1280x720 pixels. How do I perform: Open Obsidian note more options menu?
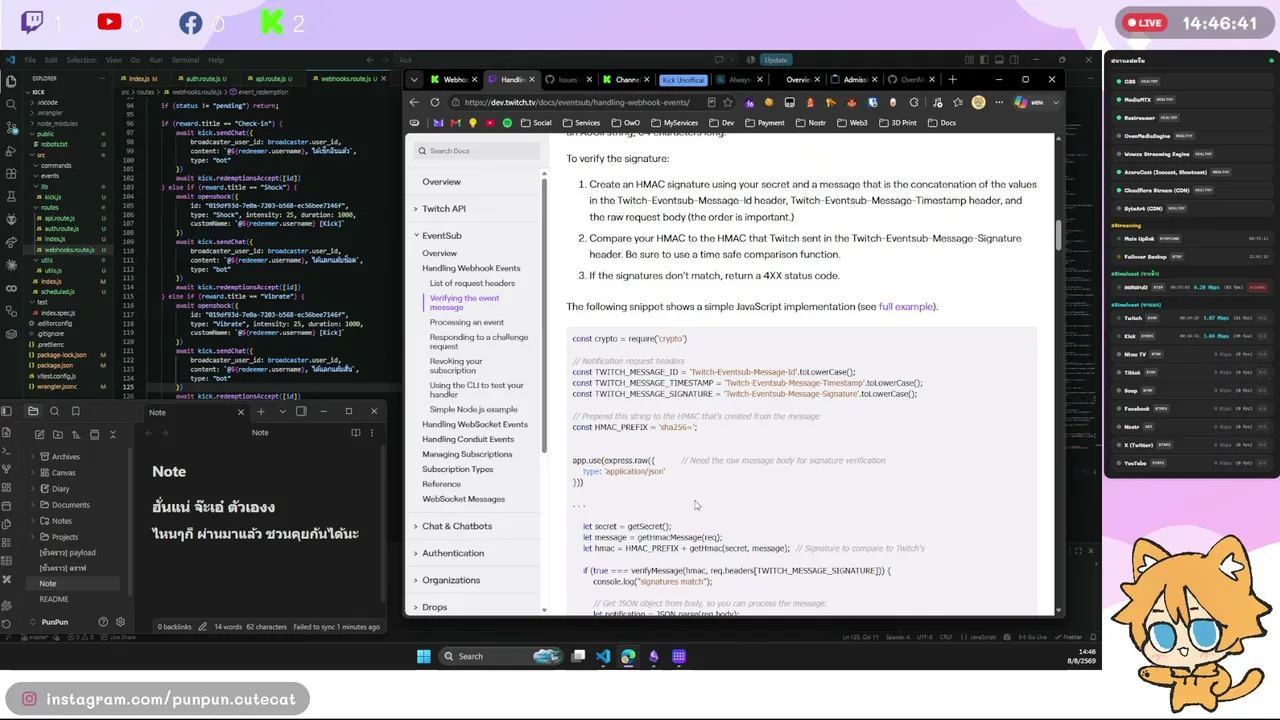click(372, 433)
